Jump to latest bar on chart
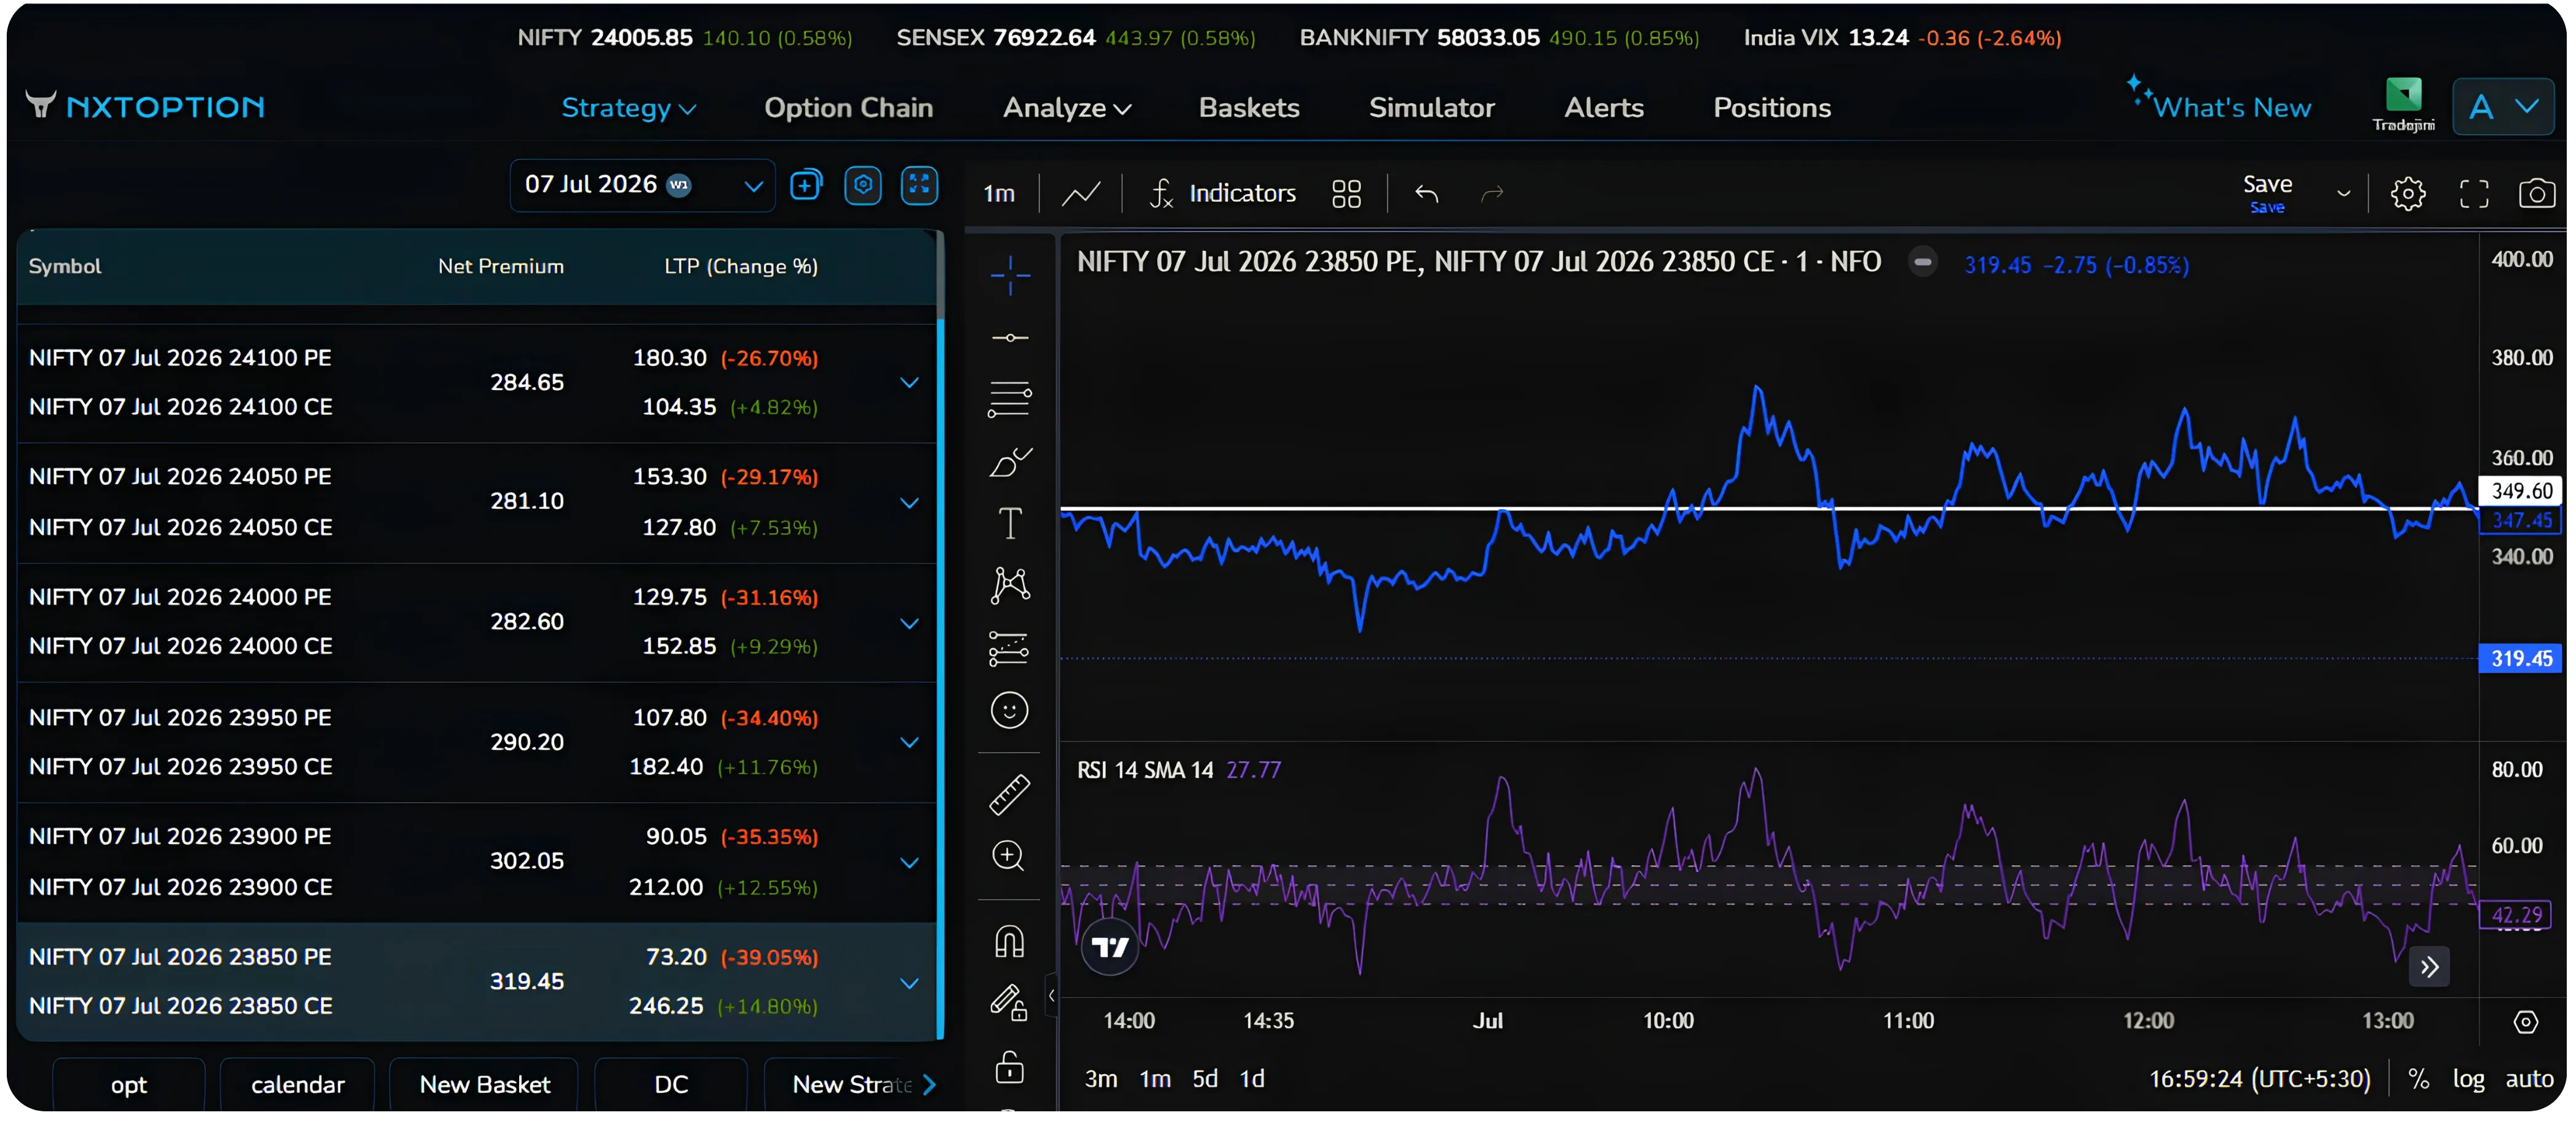The image size is (2576, 1123). click(2430, 967)
